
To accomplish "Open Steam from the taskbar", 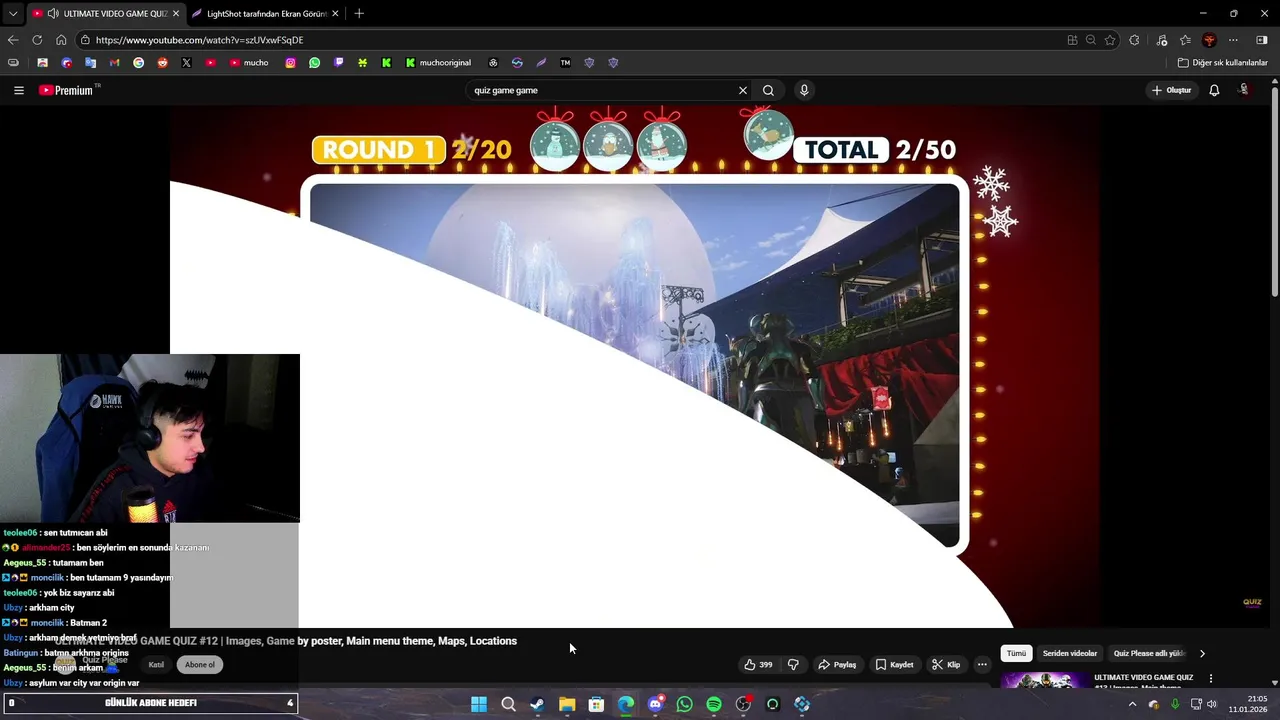I will click(537, 704).
